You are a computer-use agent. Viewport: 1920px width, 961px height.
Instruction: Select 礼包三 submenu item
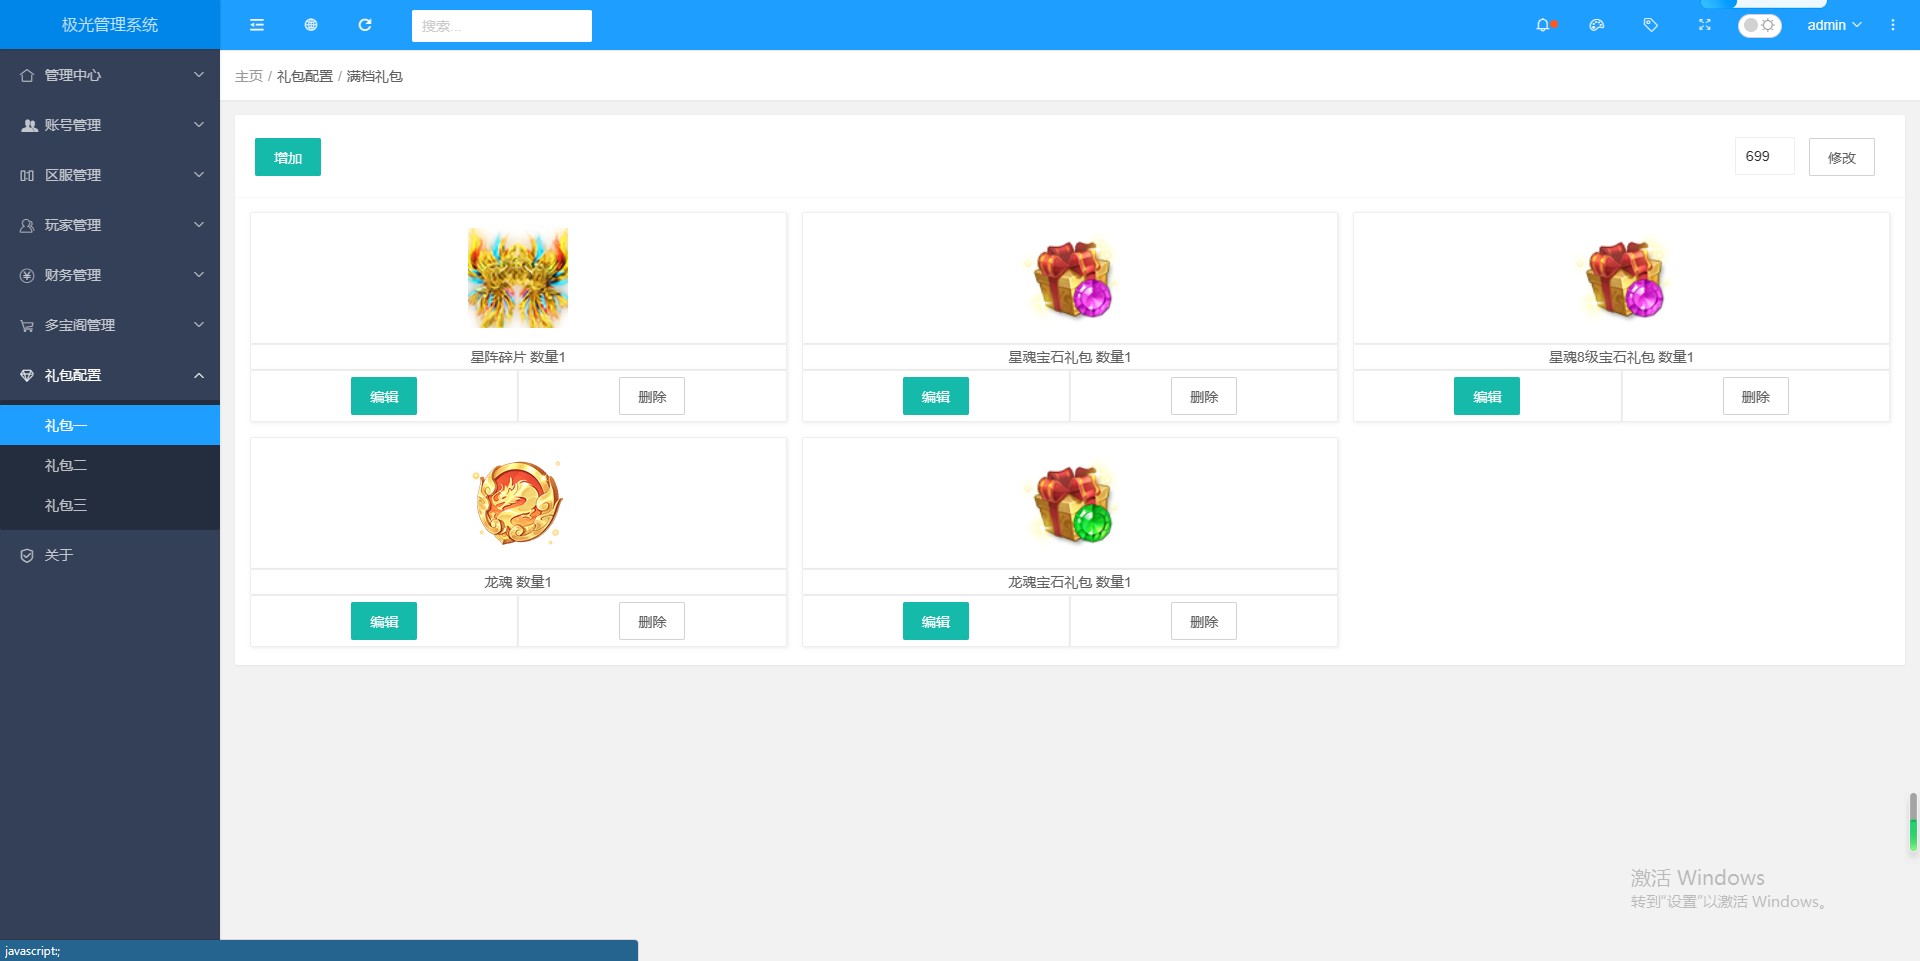(x=110, y=505)
